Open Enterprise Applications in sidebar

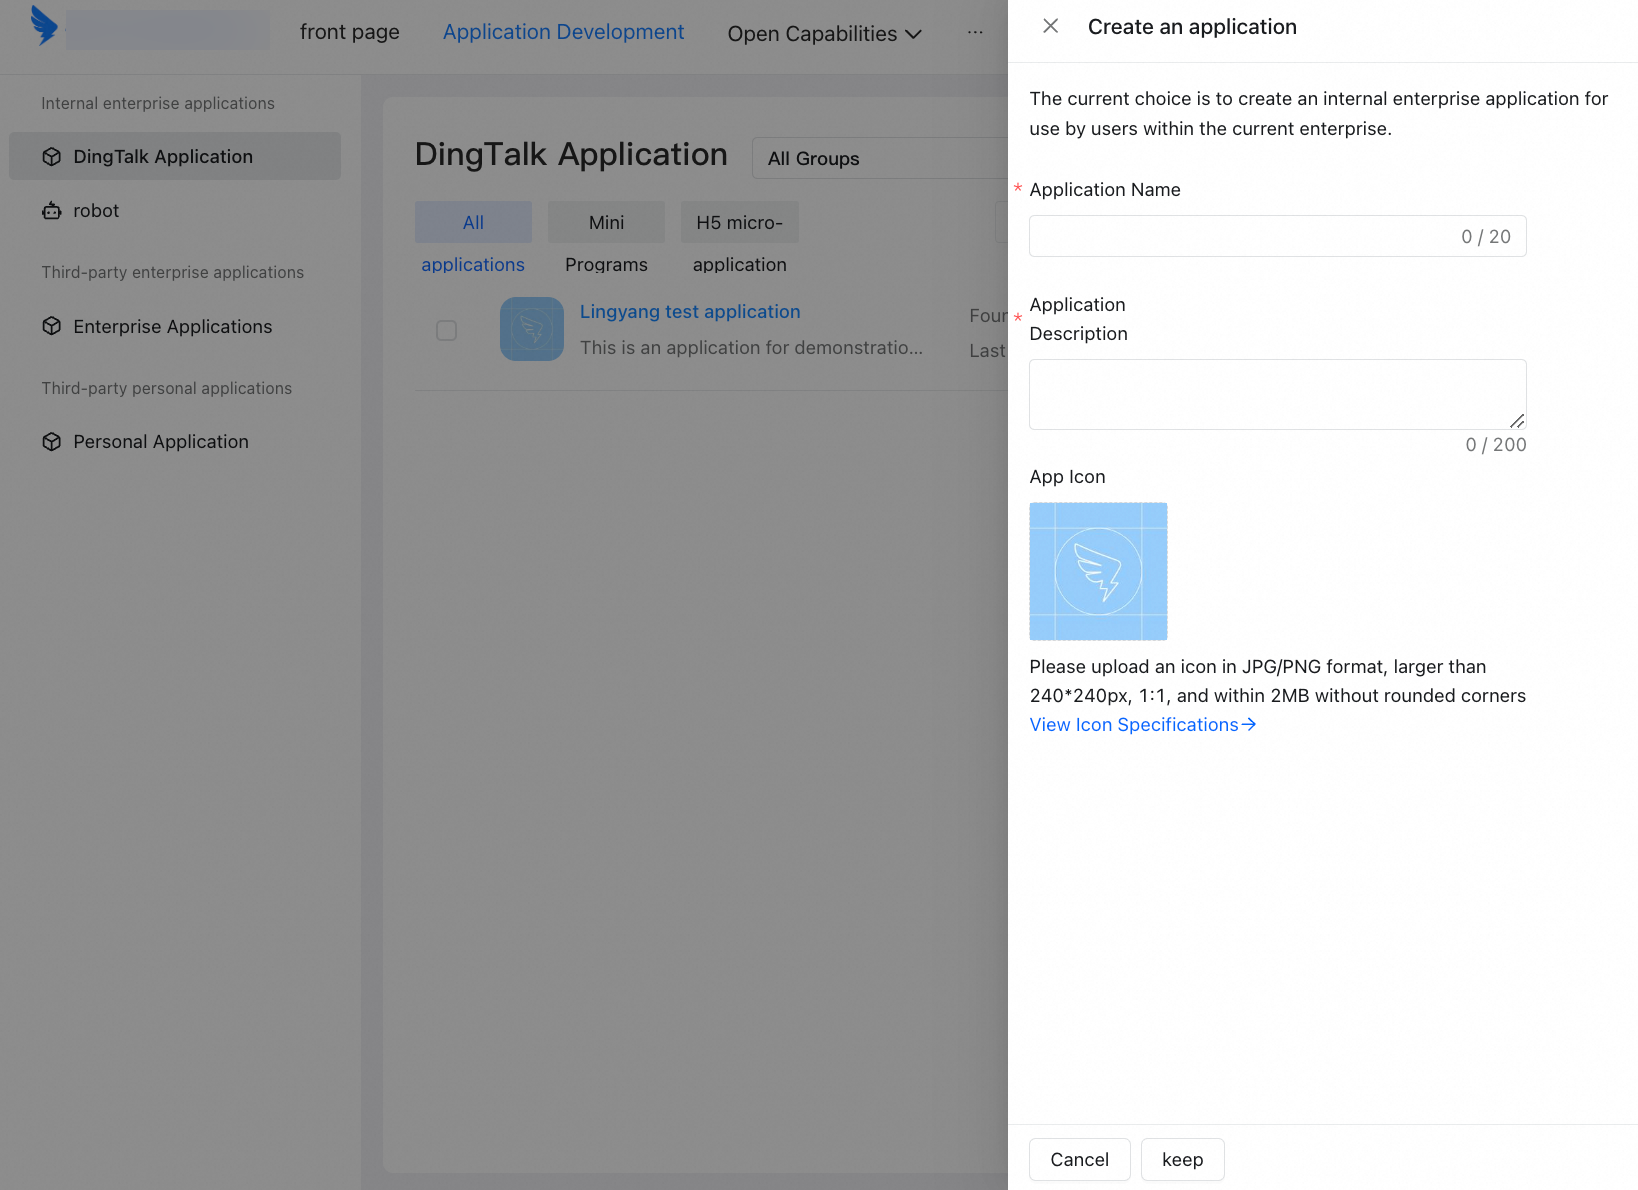click(175, 326)
